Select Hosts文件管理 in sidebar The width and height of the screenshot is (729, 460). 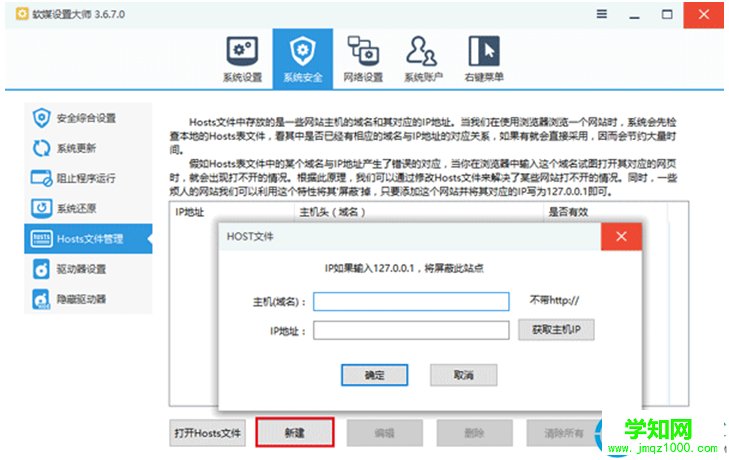click(88, 239)
